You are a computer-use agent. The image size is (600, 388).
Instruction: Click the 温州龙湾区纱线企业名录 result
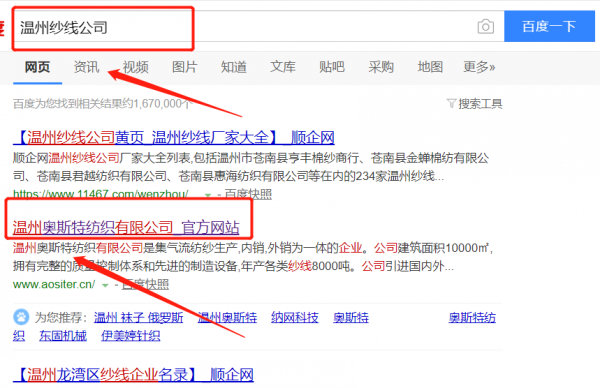click(133, 375)
